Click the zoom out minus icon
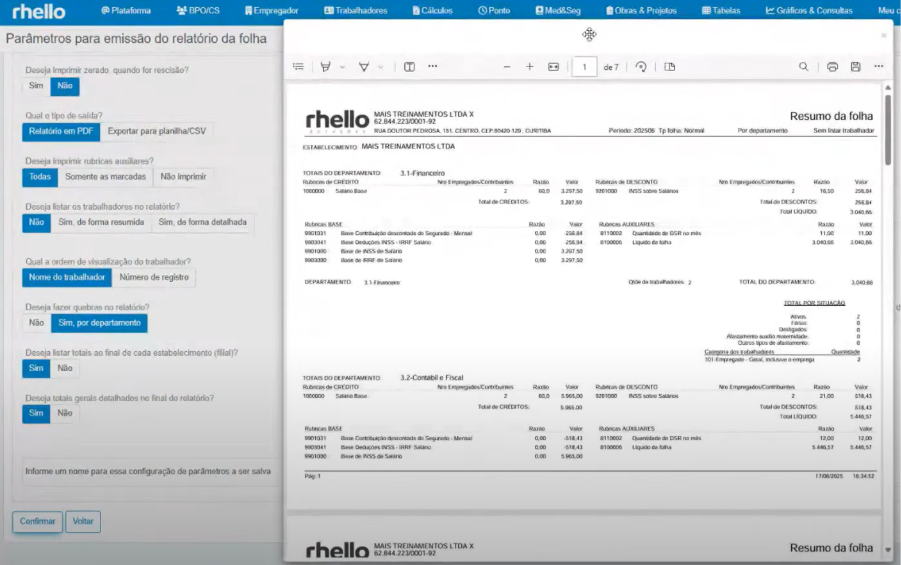901x565 pixels. [x=507, y=67]
